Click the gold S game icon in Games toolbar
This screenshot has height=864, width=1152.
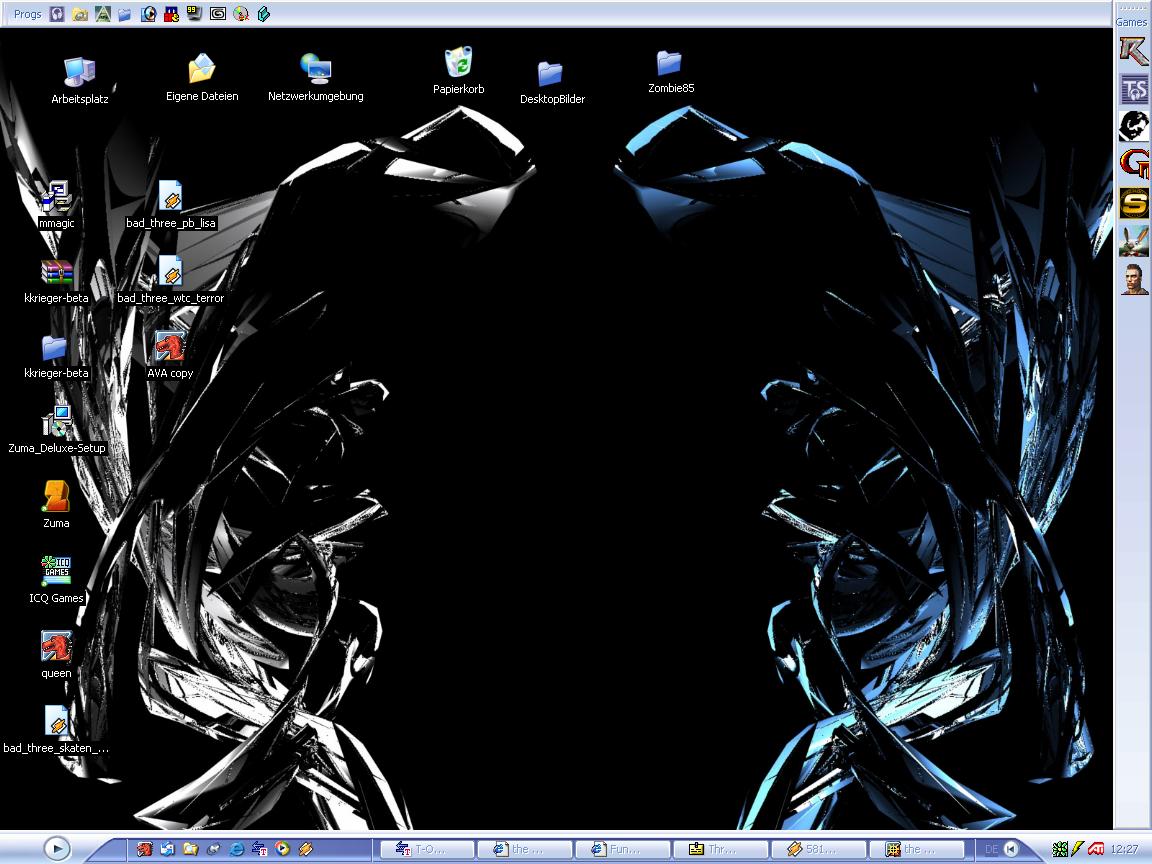tap(1134, 204)
